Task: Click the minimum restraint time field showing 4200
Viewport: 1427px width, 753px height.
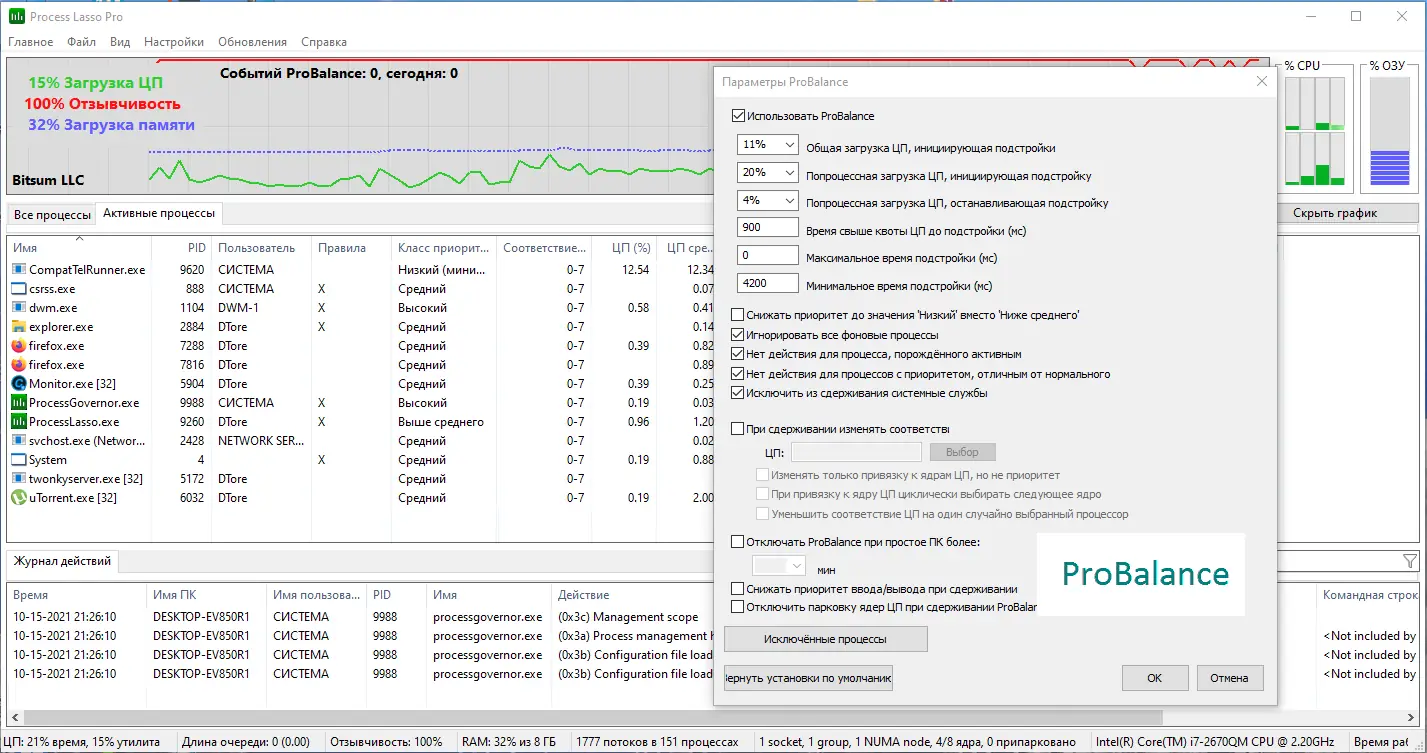Action: click(x=768, y=284)
